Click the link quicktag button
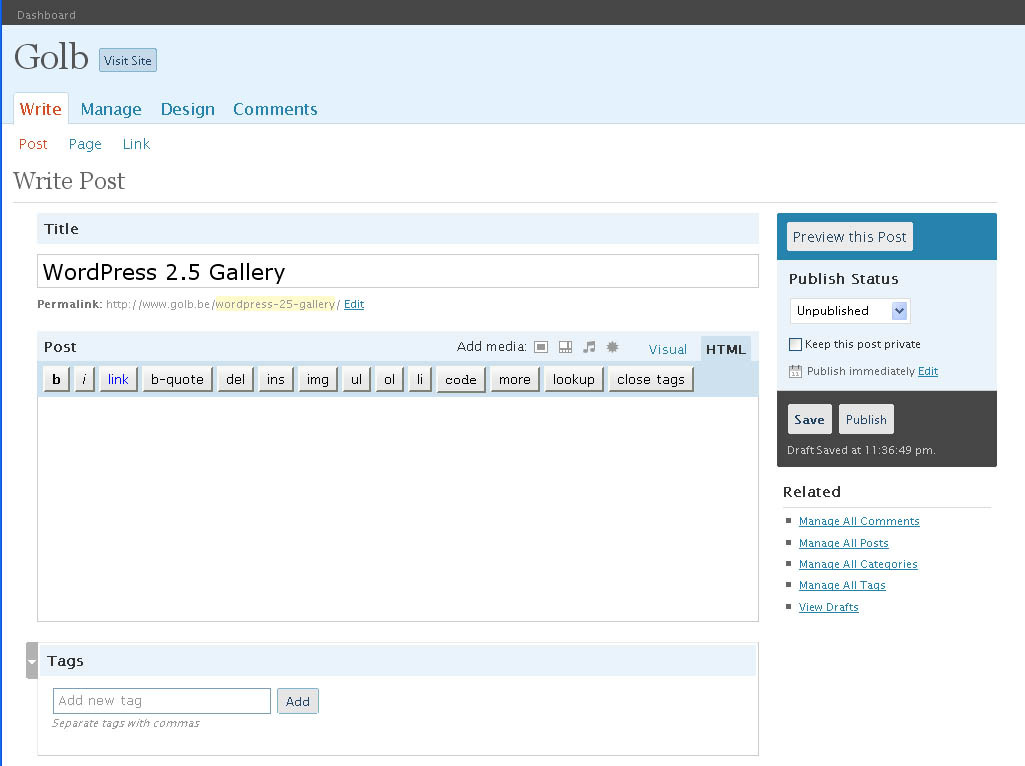Image resolution: width=1025 pixels, height=766 pixels. click(x=118, y=379)
